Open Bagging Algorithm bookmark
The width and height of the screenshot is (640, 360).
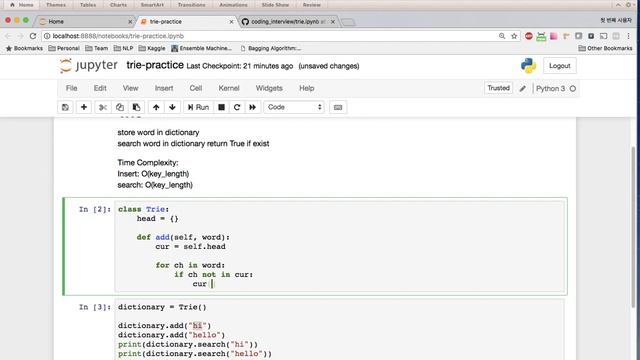coord(271,48)
